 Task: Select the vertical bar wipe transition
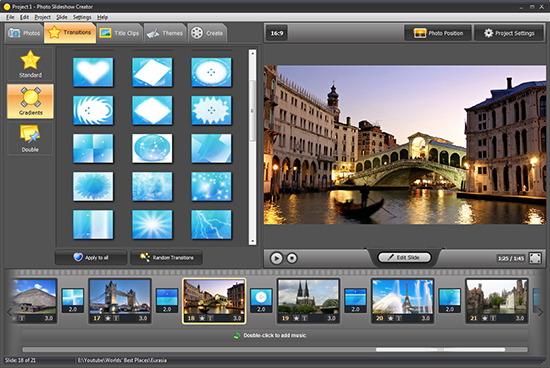point(93,225)
